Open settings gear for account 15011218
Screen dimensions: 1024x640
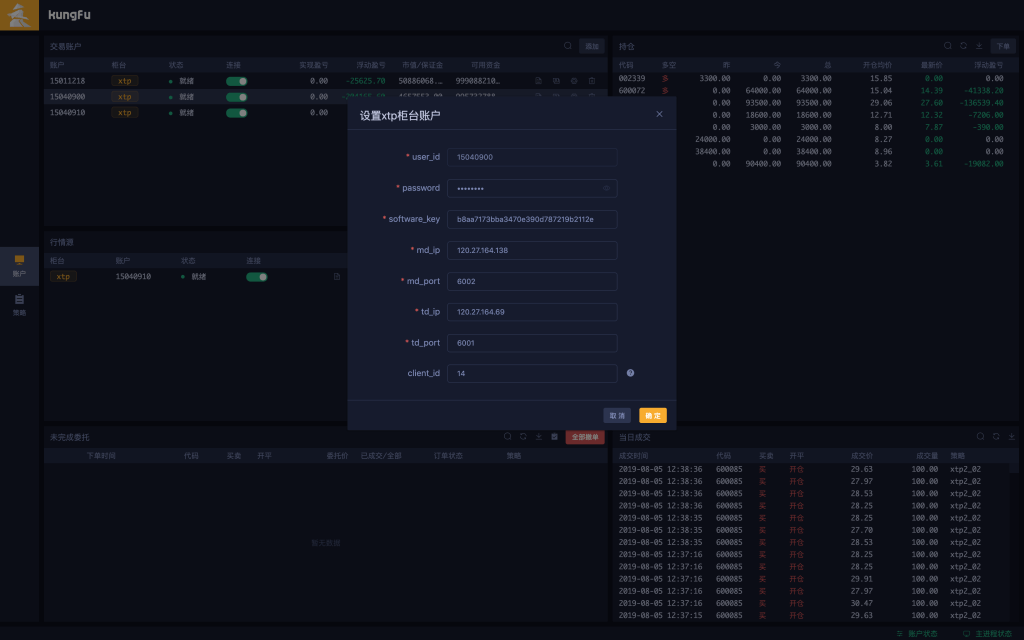pyautogui.click(x=574, y=81)
